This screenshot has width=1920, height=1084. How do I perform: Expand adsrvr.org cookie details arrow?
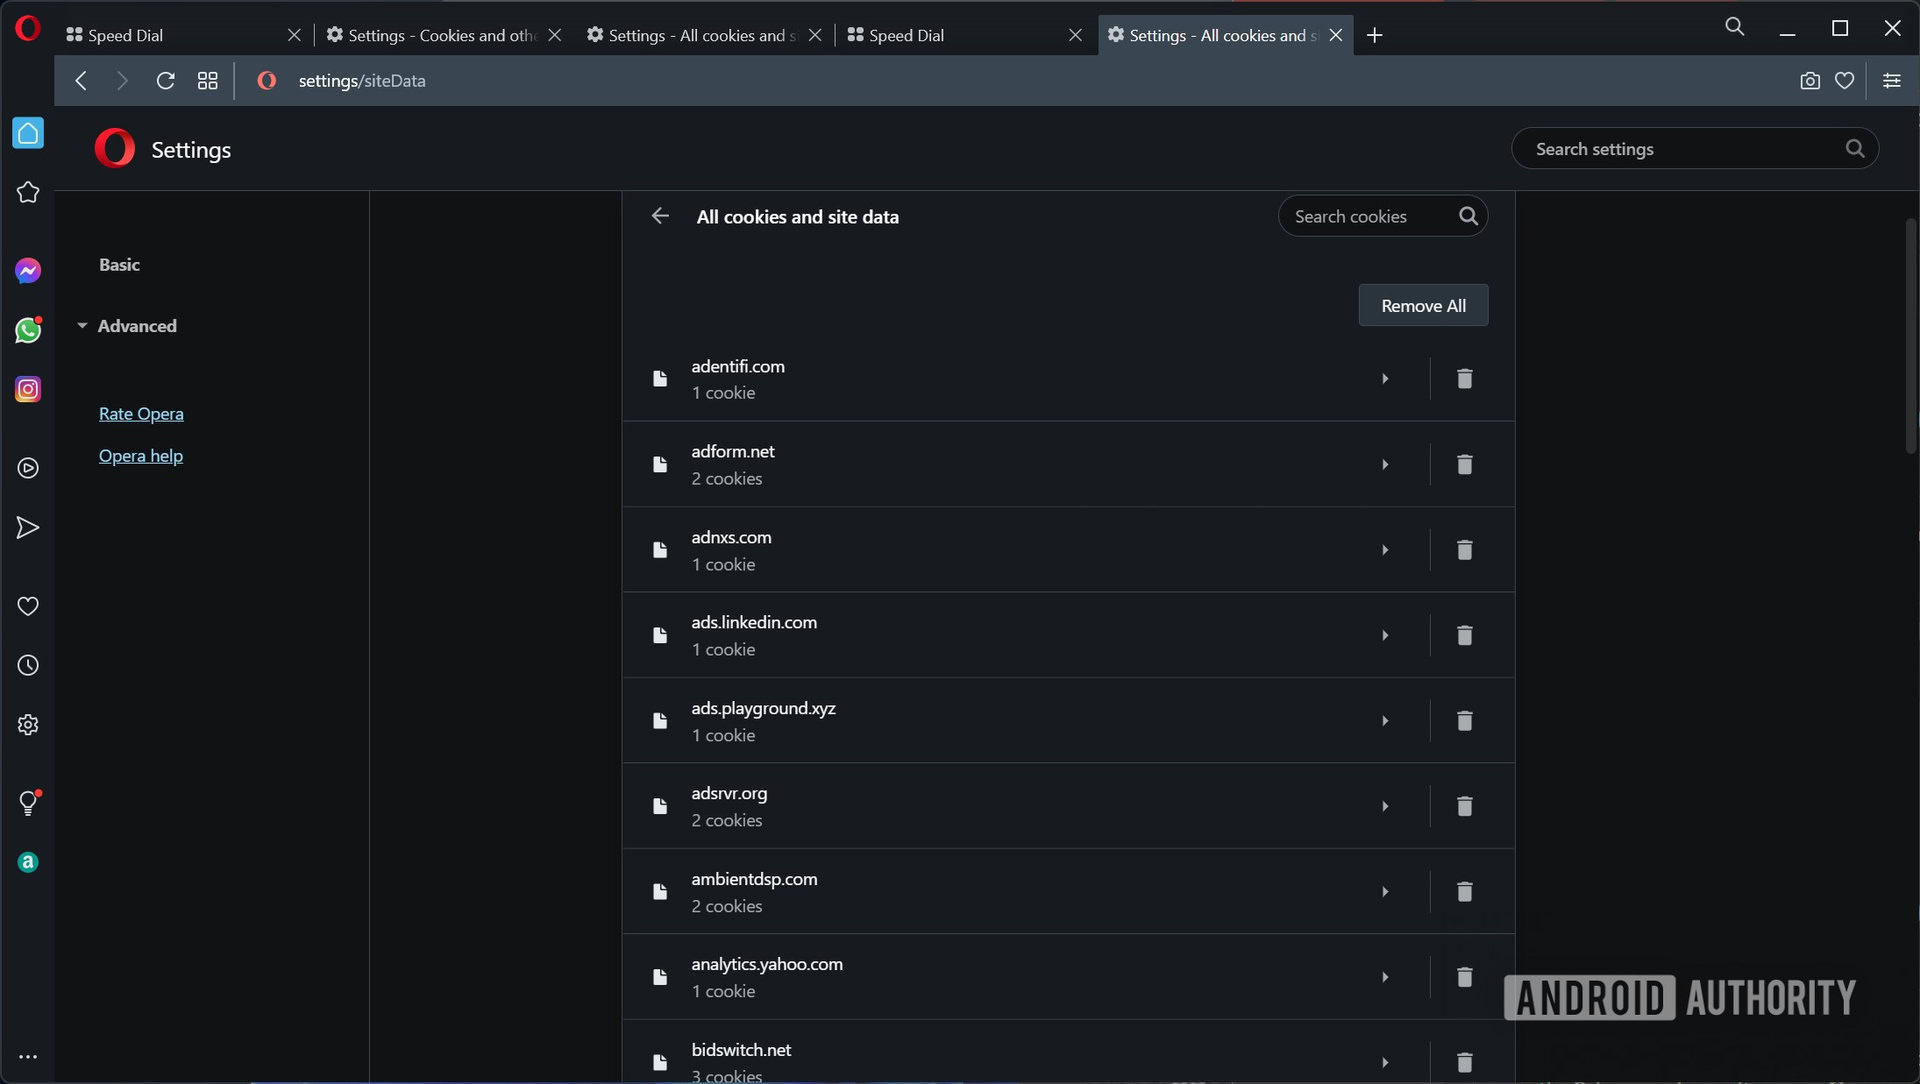[1385, 806]
